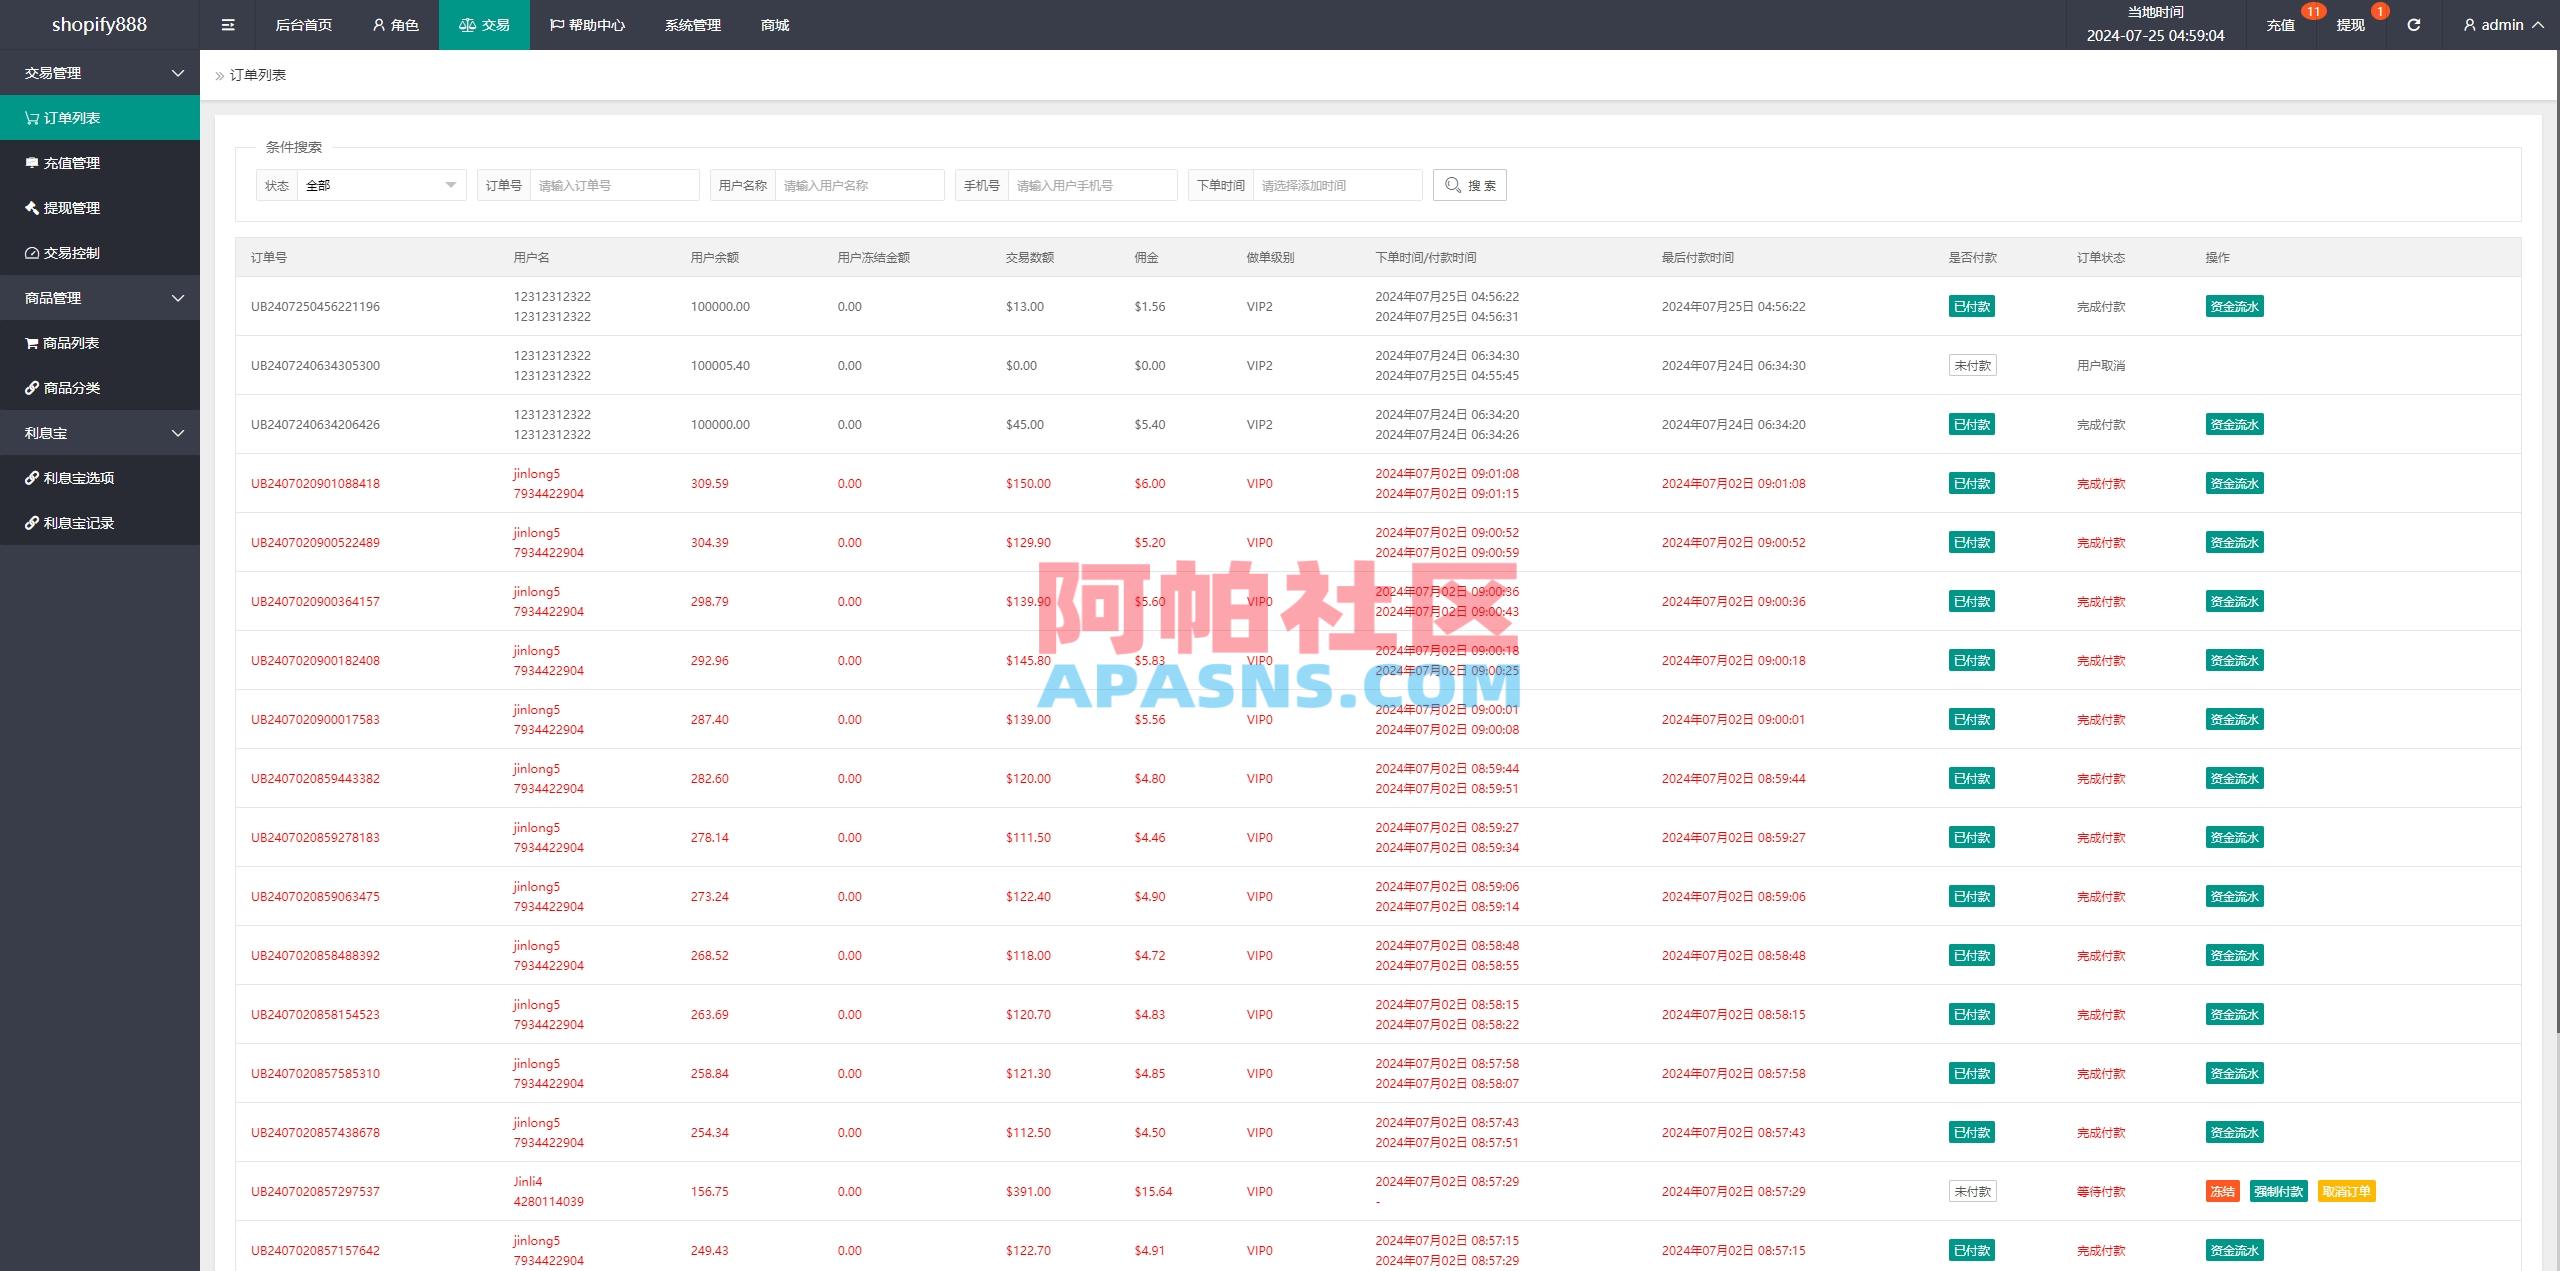The image size is (2560, 1271).
Task: Open the hamburger sidebar collapse icon
Action: (x=227, y=24)
